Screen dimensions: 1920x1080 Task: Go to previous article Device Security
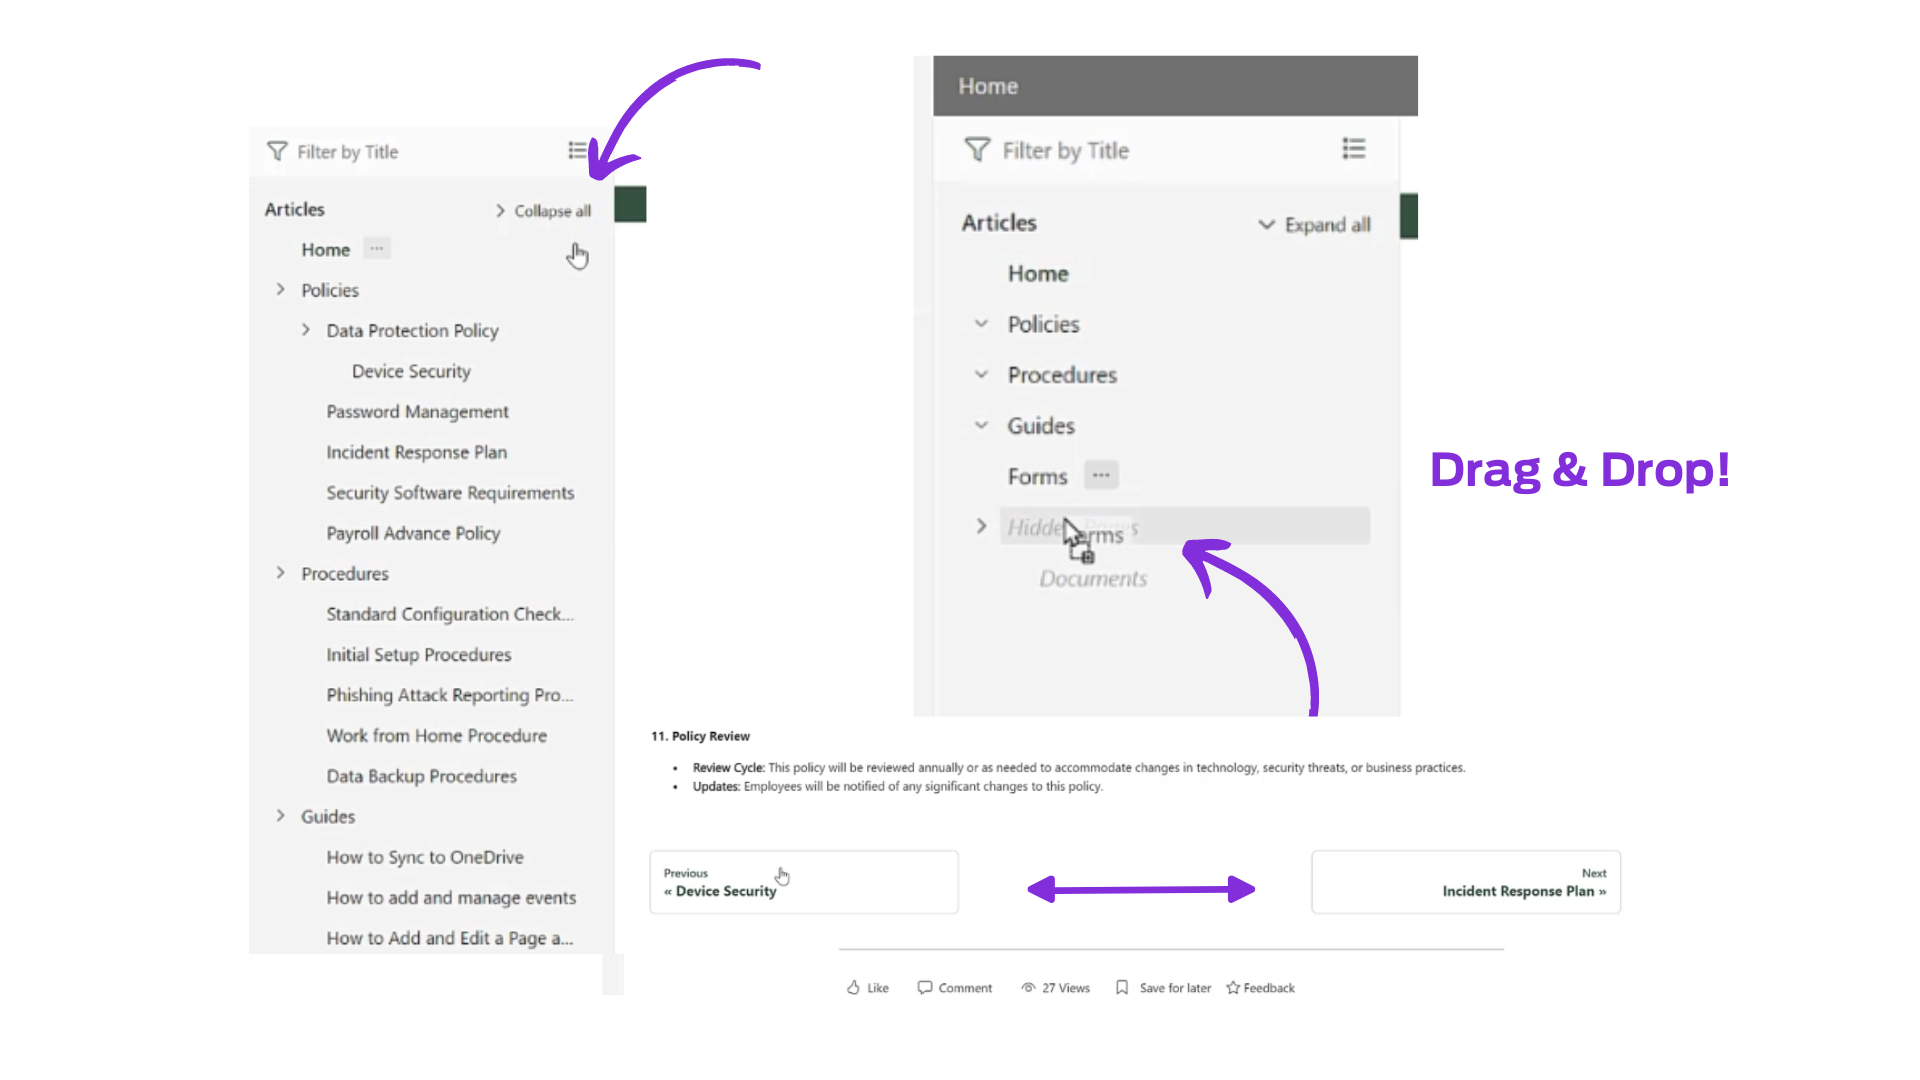click(x=804, y=882)
